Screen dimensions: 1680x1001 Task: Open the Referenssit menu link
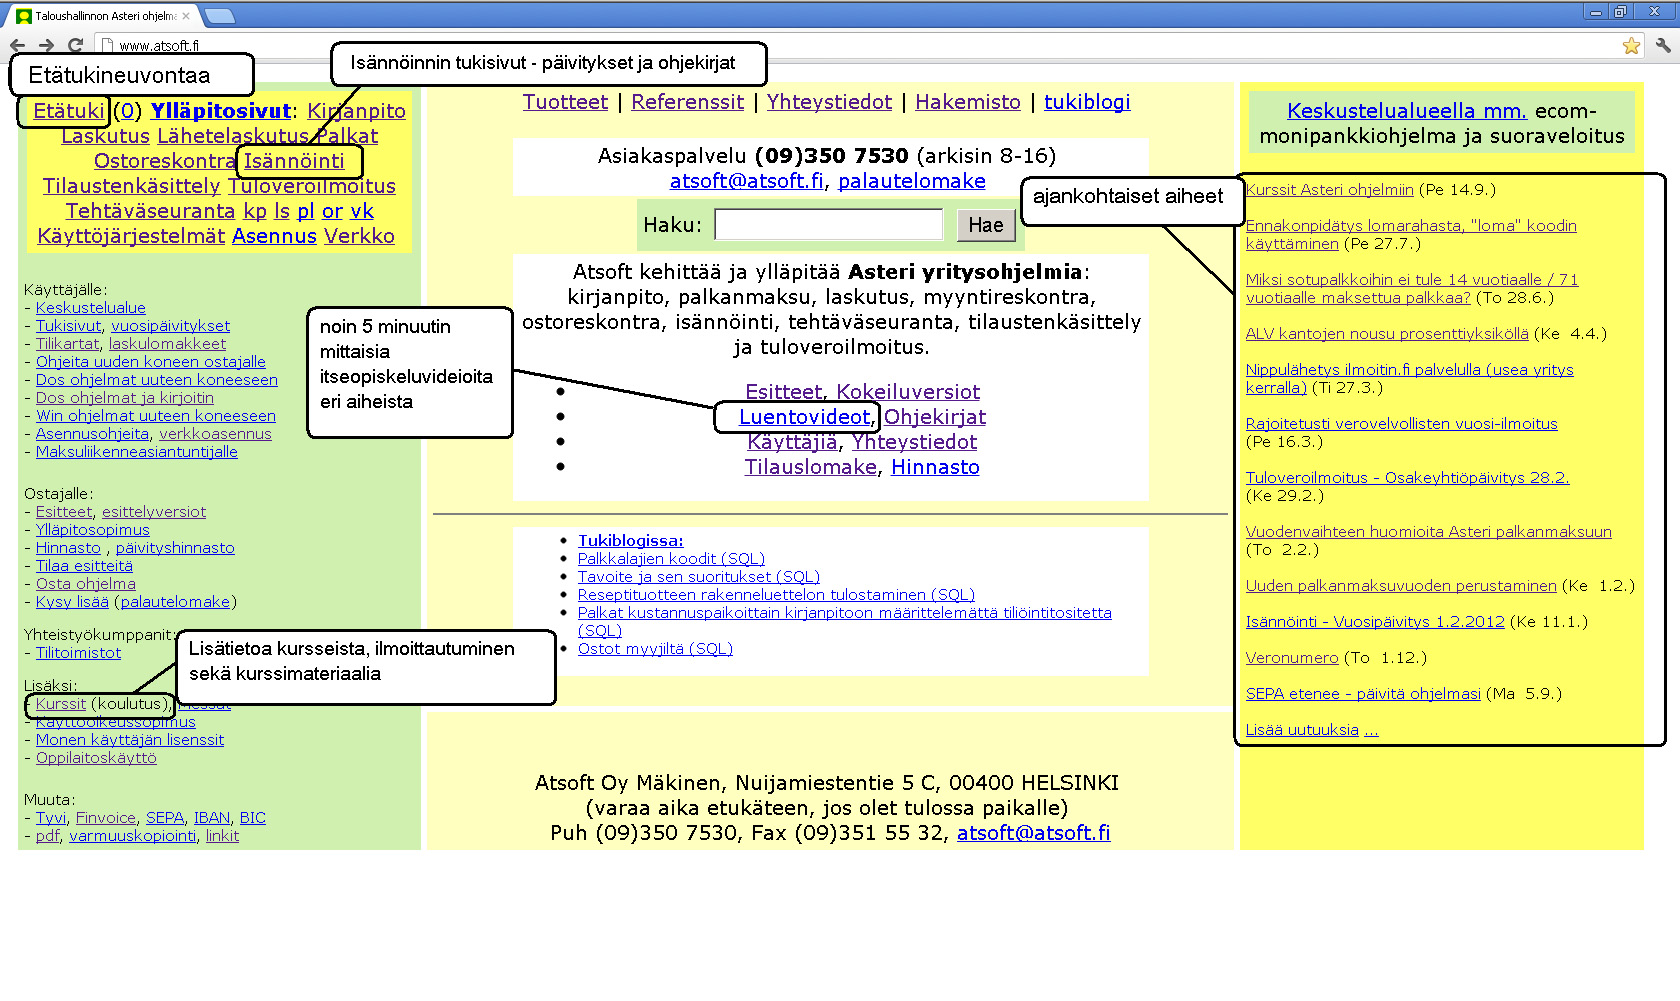pos(687,102)
